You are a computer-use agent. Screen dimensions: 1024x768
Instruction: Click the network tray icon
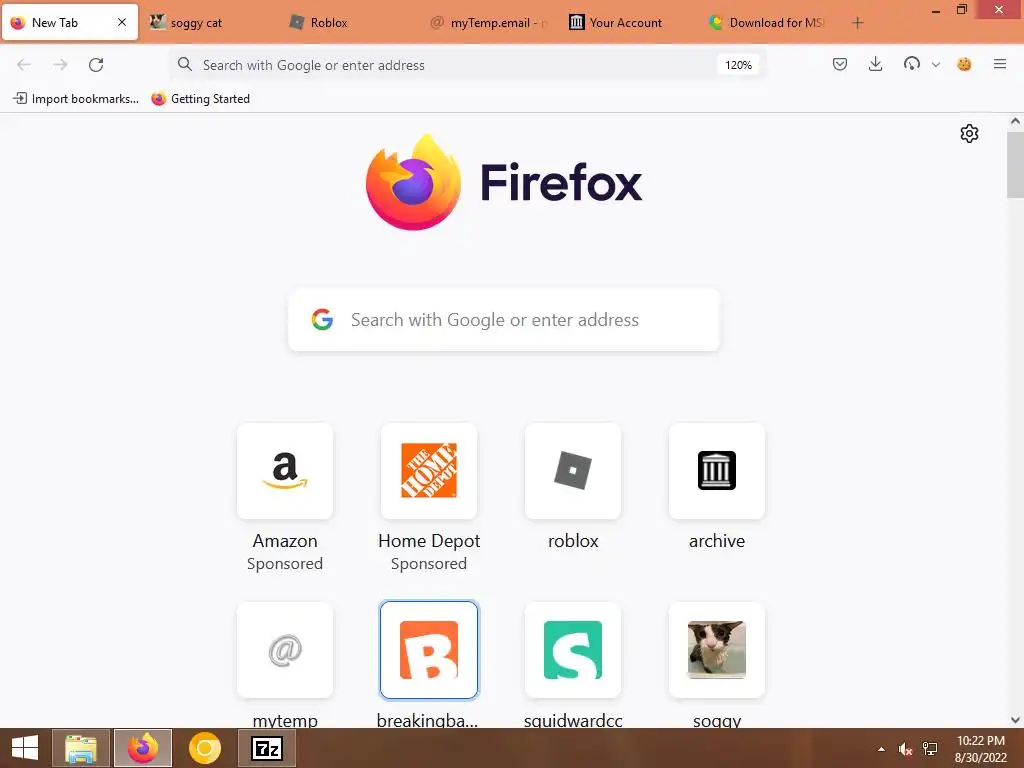click(x=930, y=749)
